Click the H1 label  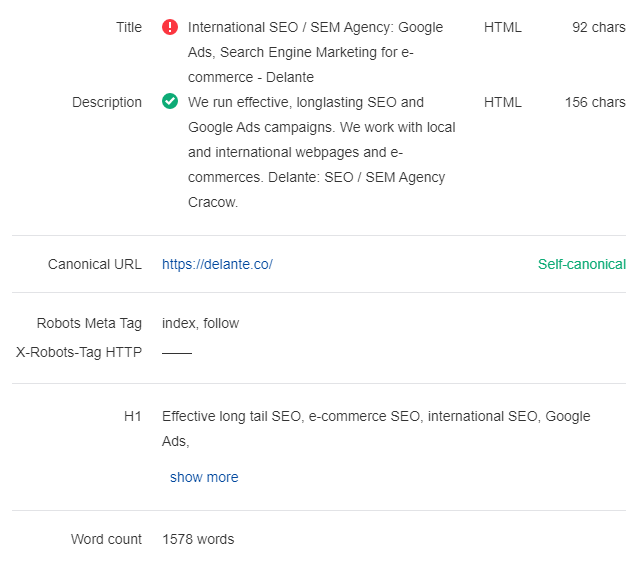click(x=133, y=416)
